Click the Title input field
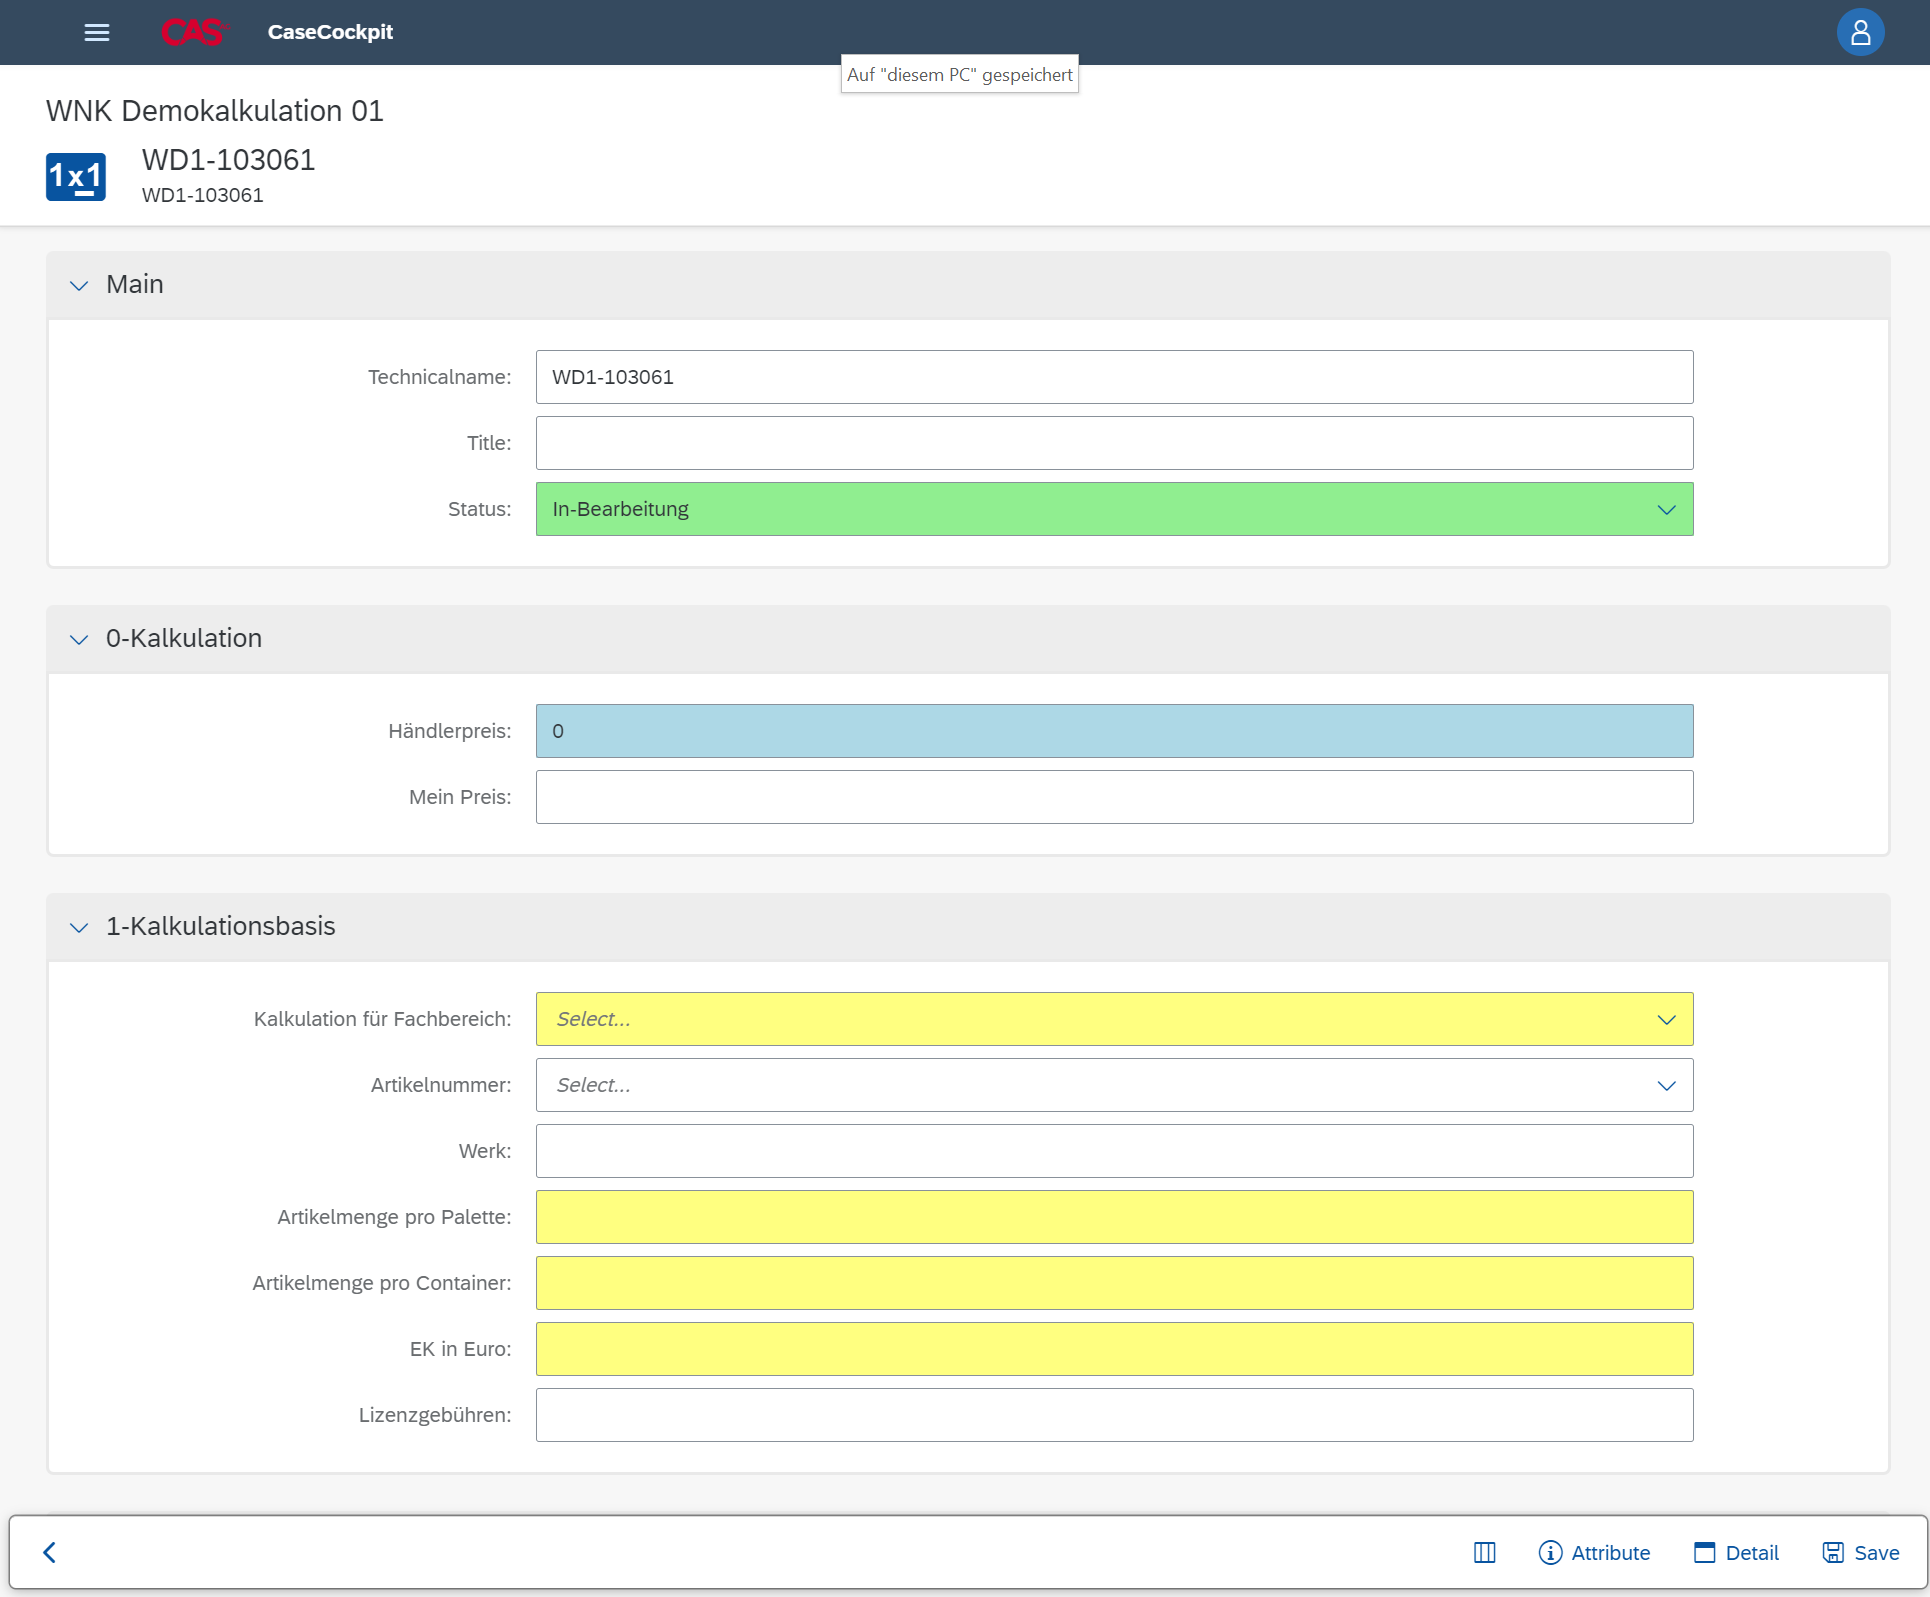 coord(1114,443)
